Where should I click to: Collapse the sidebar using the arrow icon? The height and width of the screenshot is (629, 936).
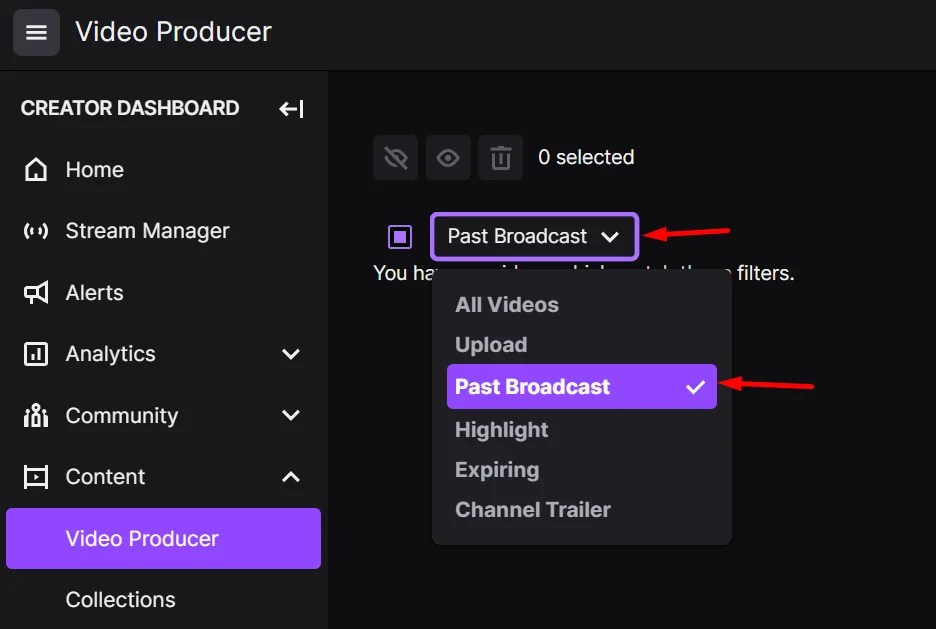290,109
